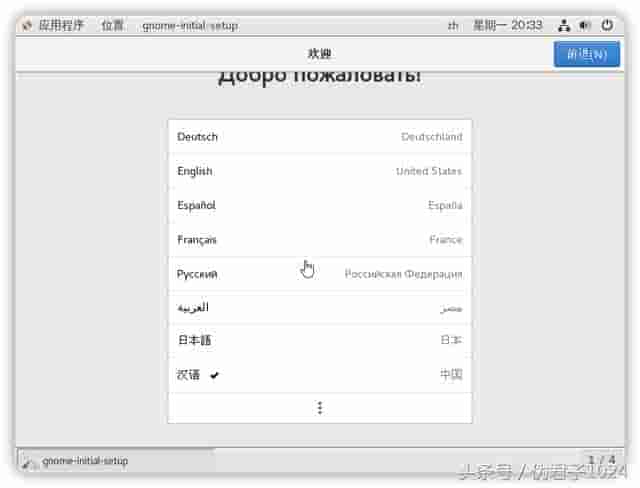Click Российская Федерация region label
The width and height of the screenshot is (640, 488).
[403, 274]
